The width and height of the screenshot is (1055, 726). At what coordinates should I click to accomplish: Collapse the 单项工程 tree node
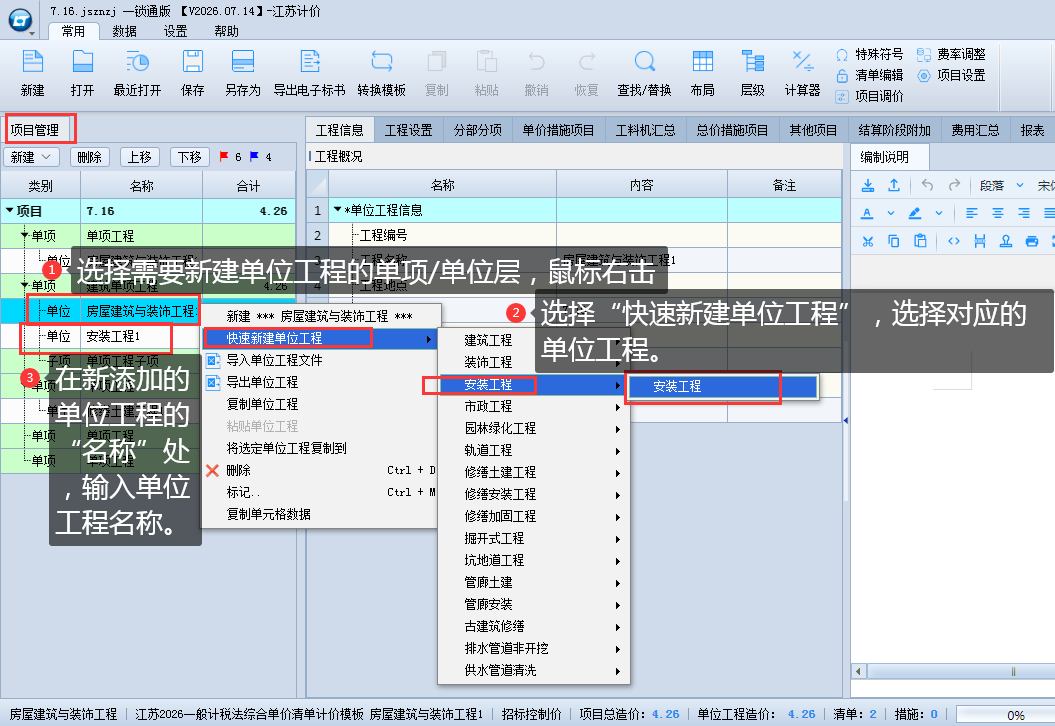tap(24, 235)
